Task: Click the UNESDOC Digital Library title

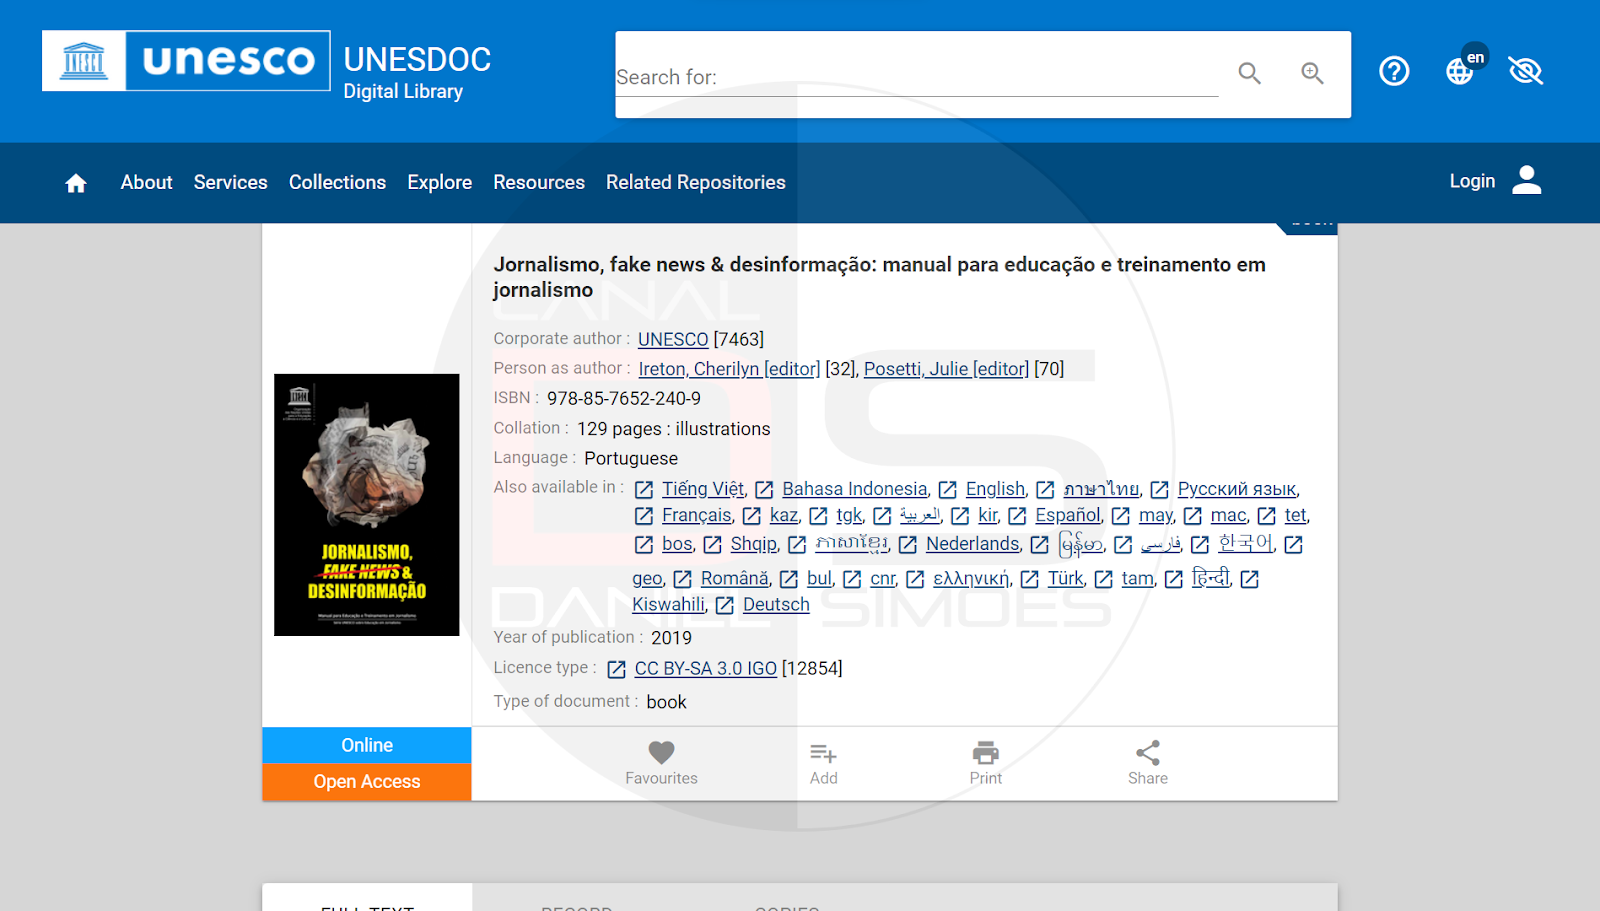Action: point(417,73)
